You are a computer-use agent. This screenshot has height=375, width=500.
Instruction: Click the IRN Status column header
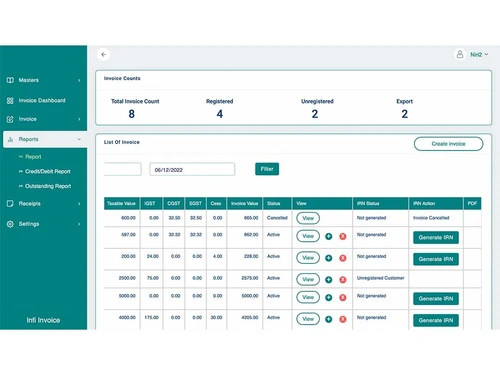click(380, 203)
